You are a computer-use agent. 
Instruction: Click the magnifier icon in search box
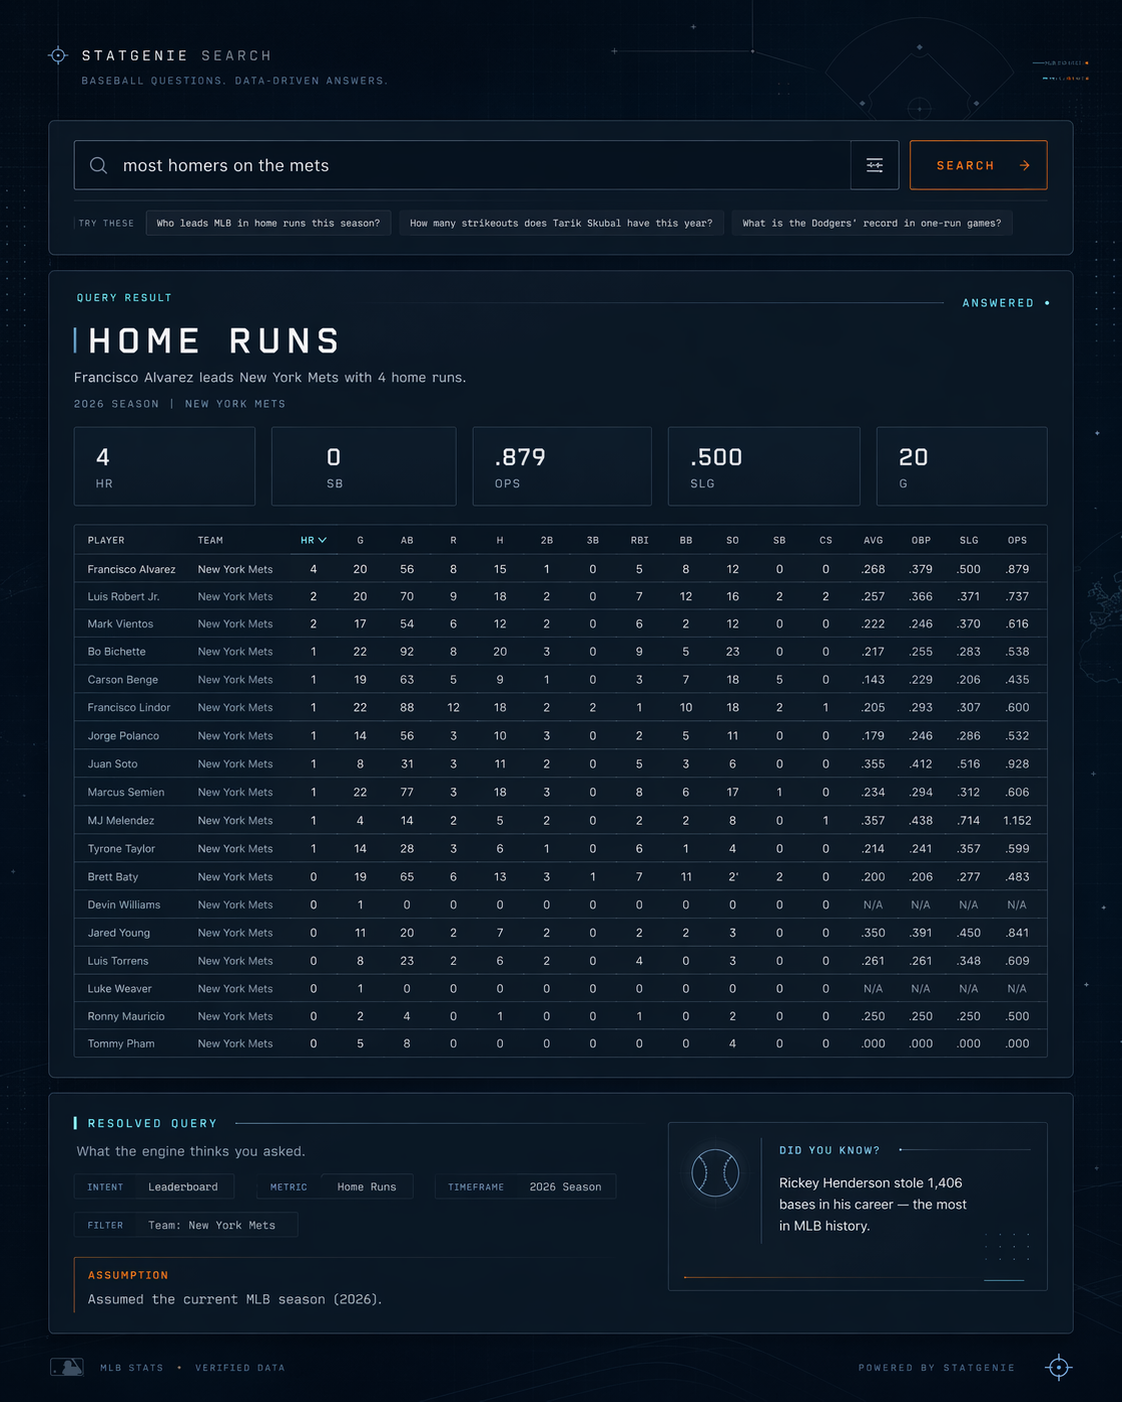tap(98, 165)
